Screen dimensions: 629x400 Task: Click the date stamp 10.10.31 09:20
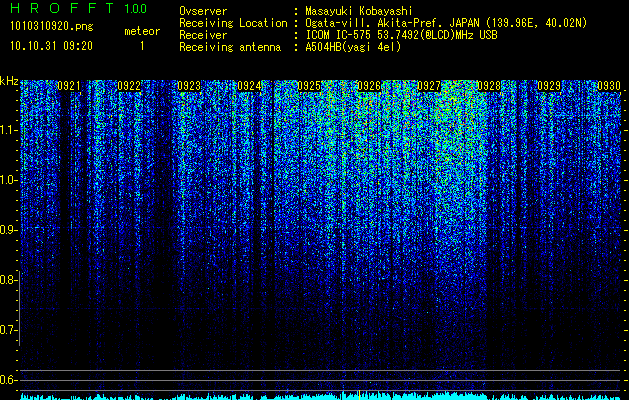pyautogui.click(x=51, y=46)
